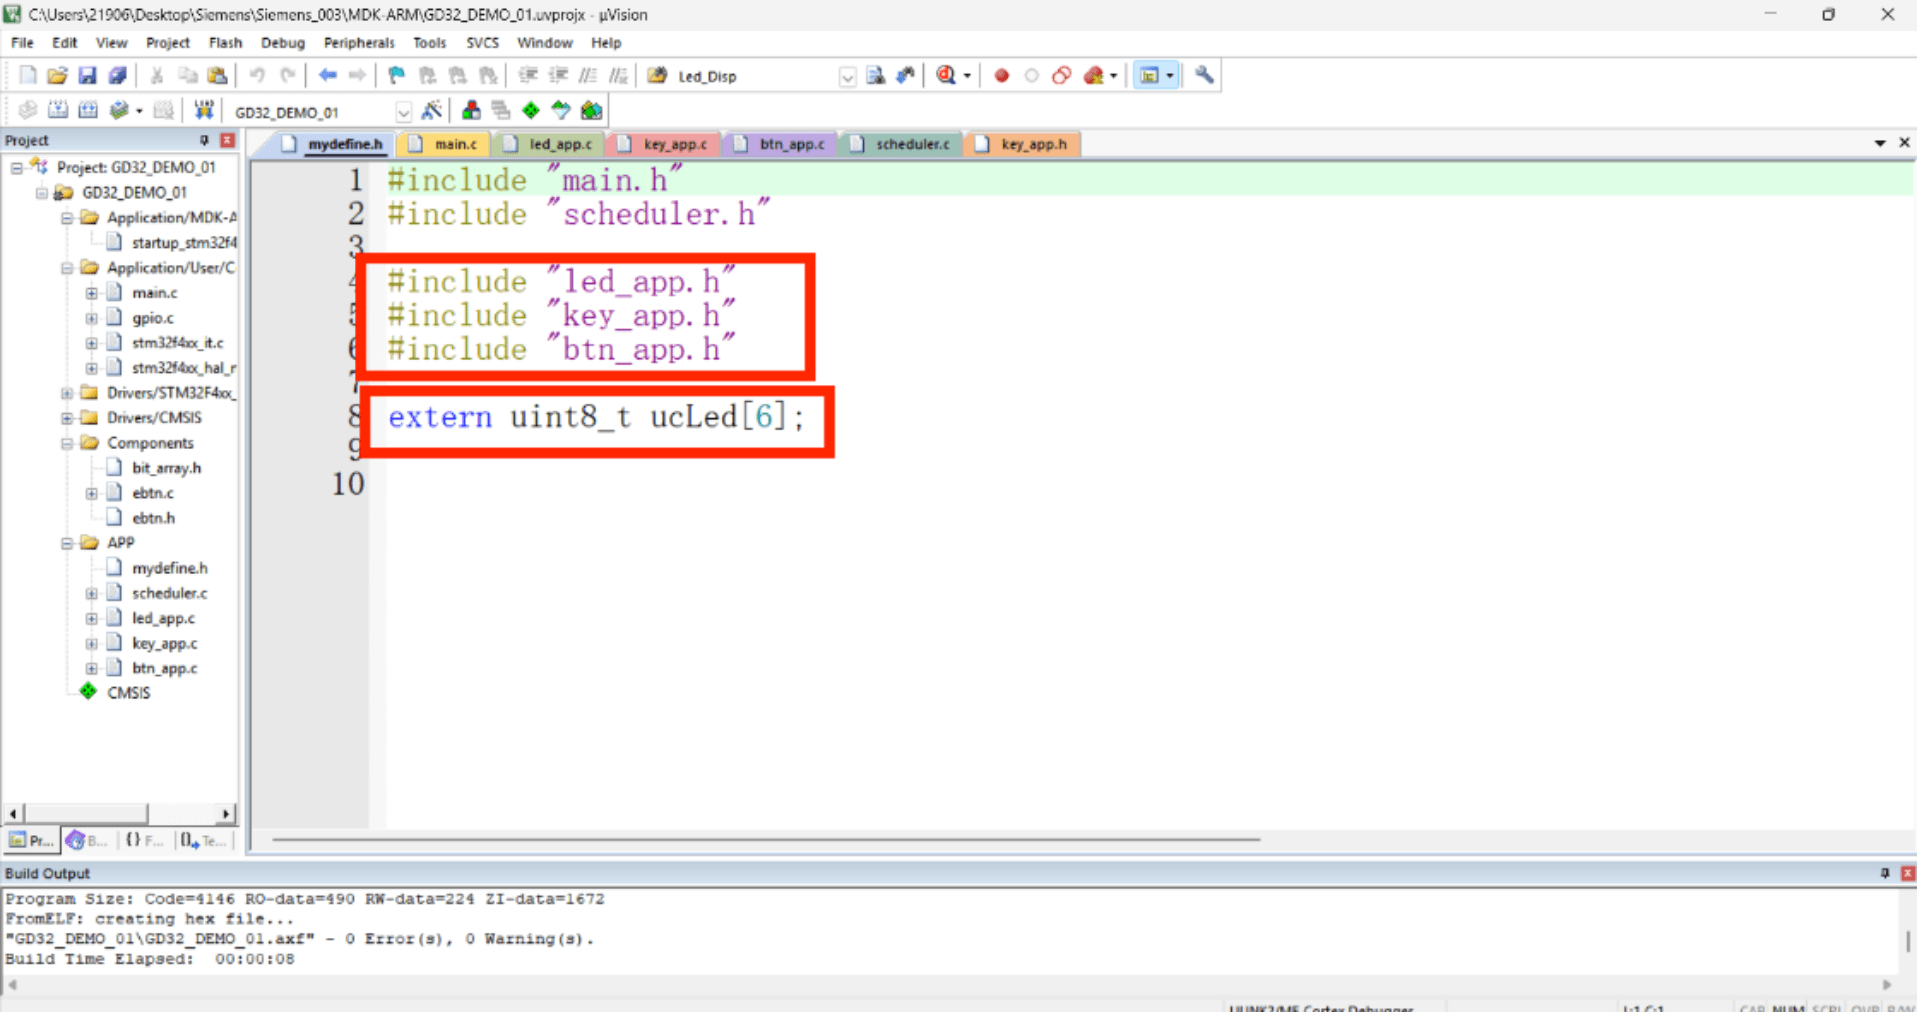Image resolution: width=1917 pixels, height=1012 pixels.
Task: Click the Open file toolbar icon
Action: [x=57, y=75]
